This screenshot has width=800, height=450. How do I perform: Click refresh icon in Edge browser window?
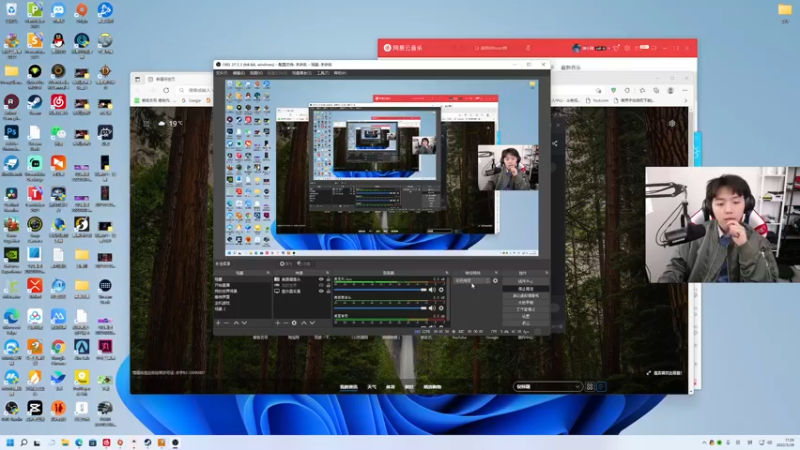[x=166, y=90]
